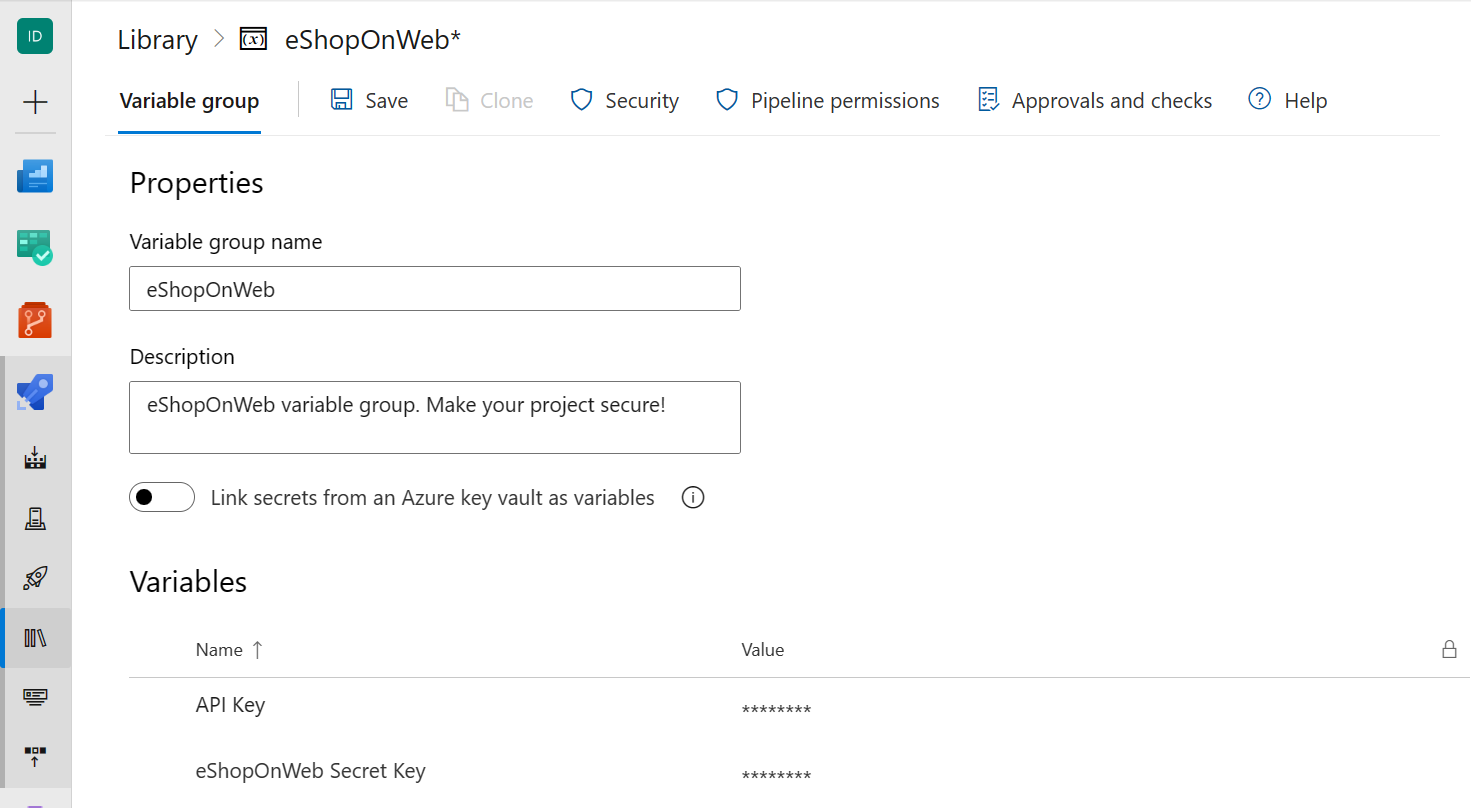
Task: Open Task groups from the sidebar
Action: click(x=35, y=696)
